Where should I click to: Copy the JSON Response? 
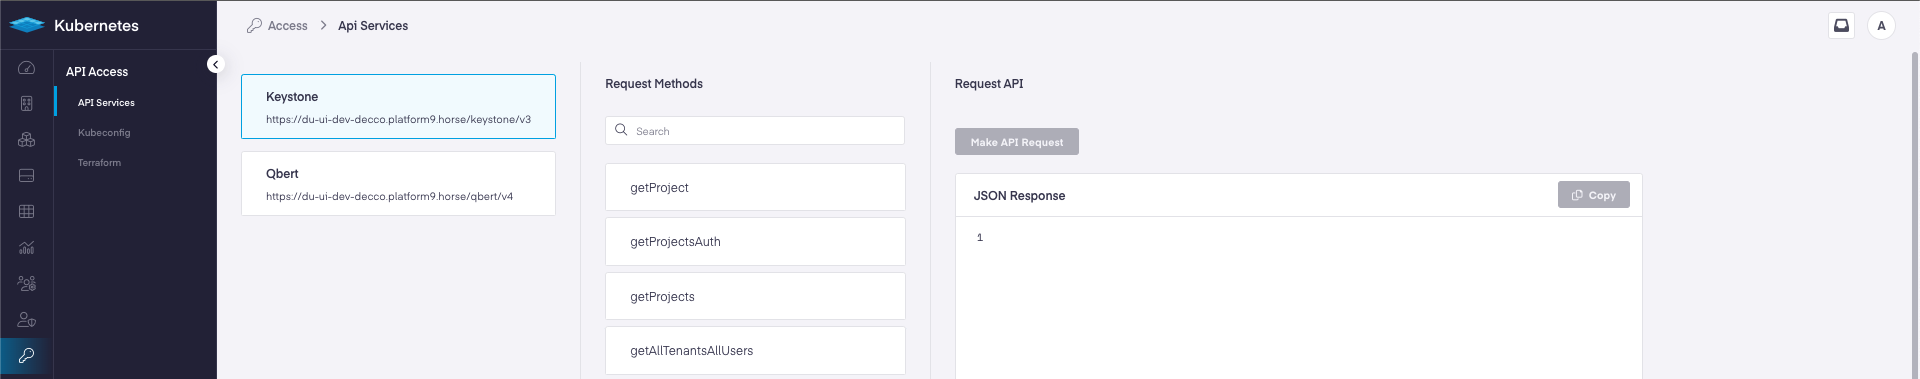tap(1594, 195)
